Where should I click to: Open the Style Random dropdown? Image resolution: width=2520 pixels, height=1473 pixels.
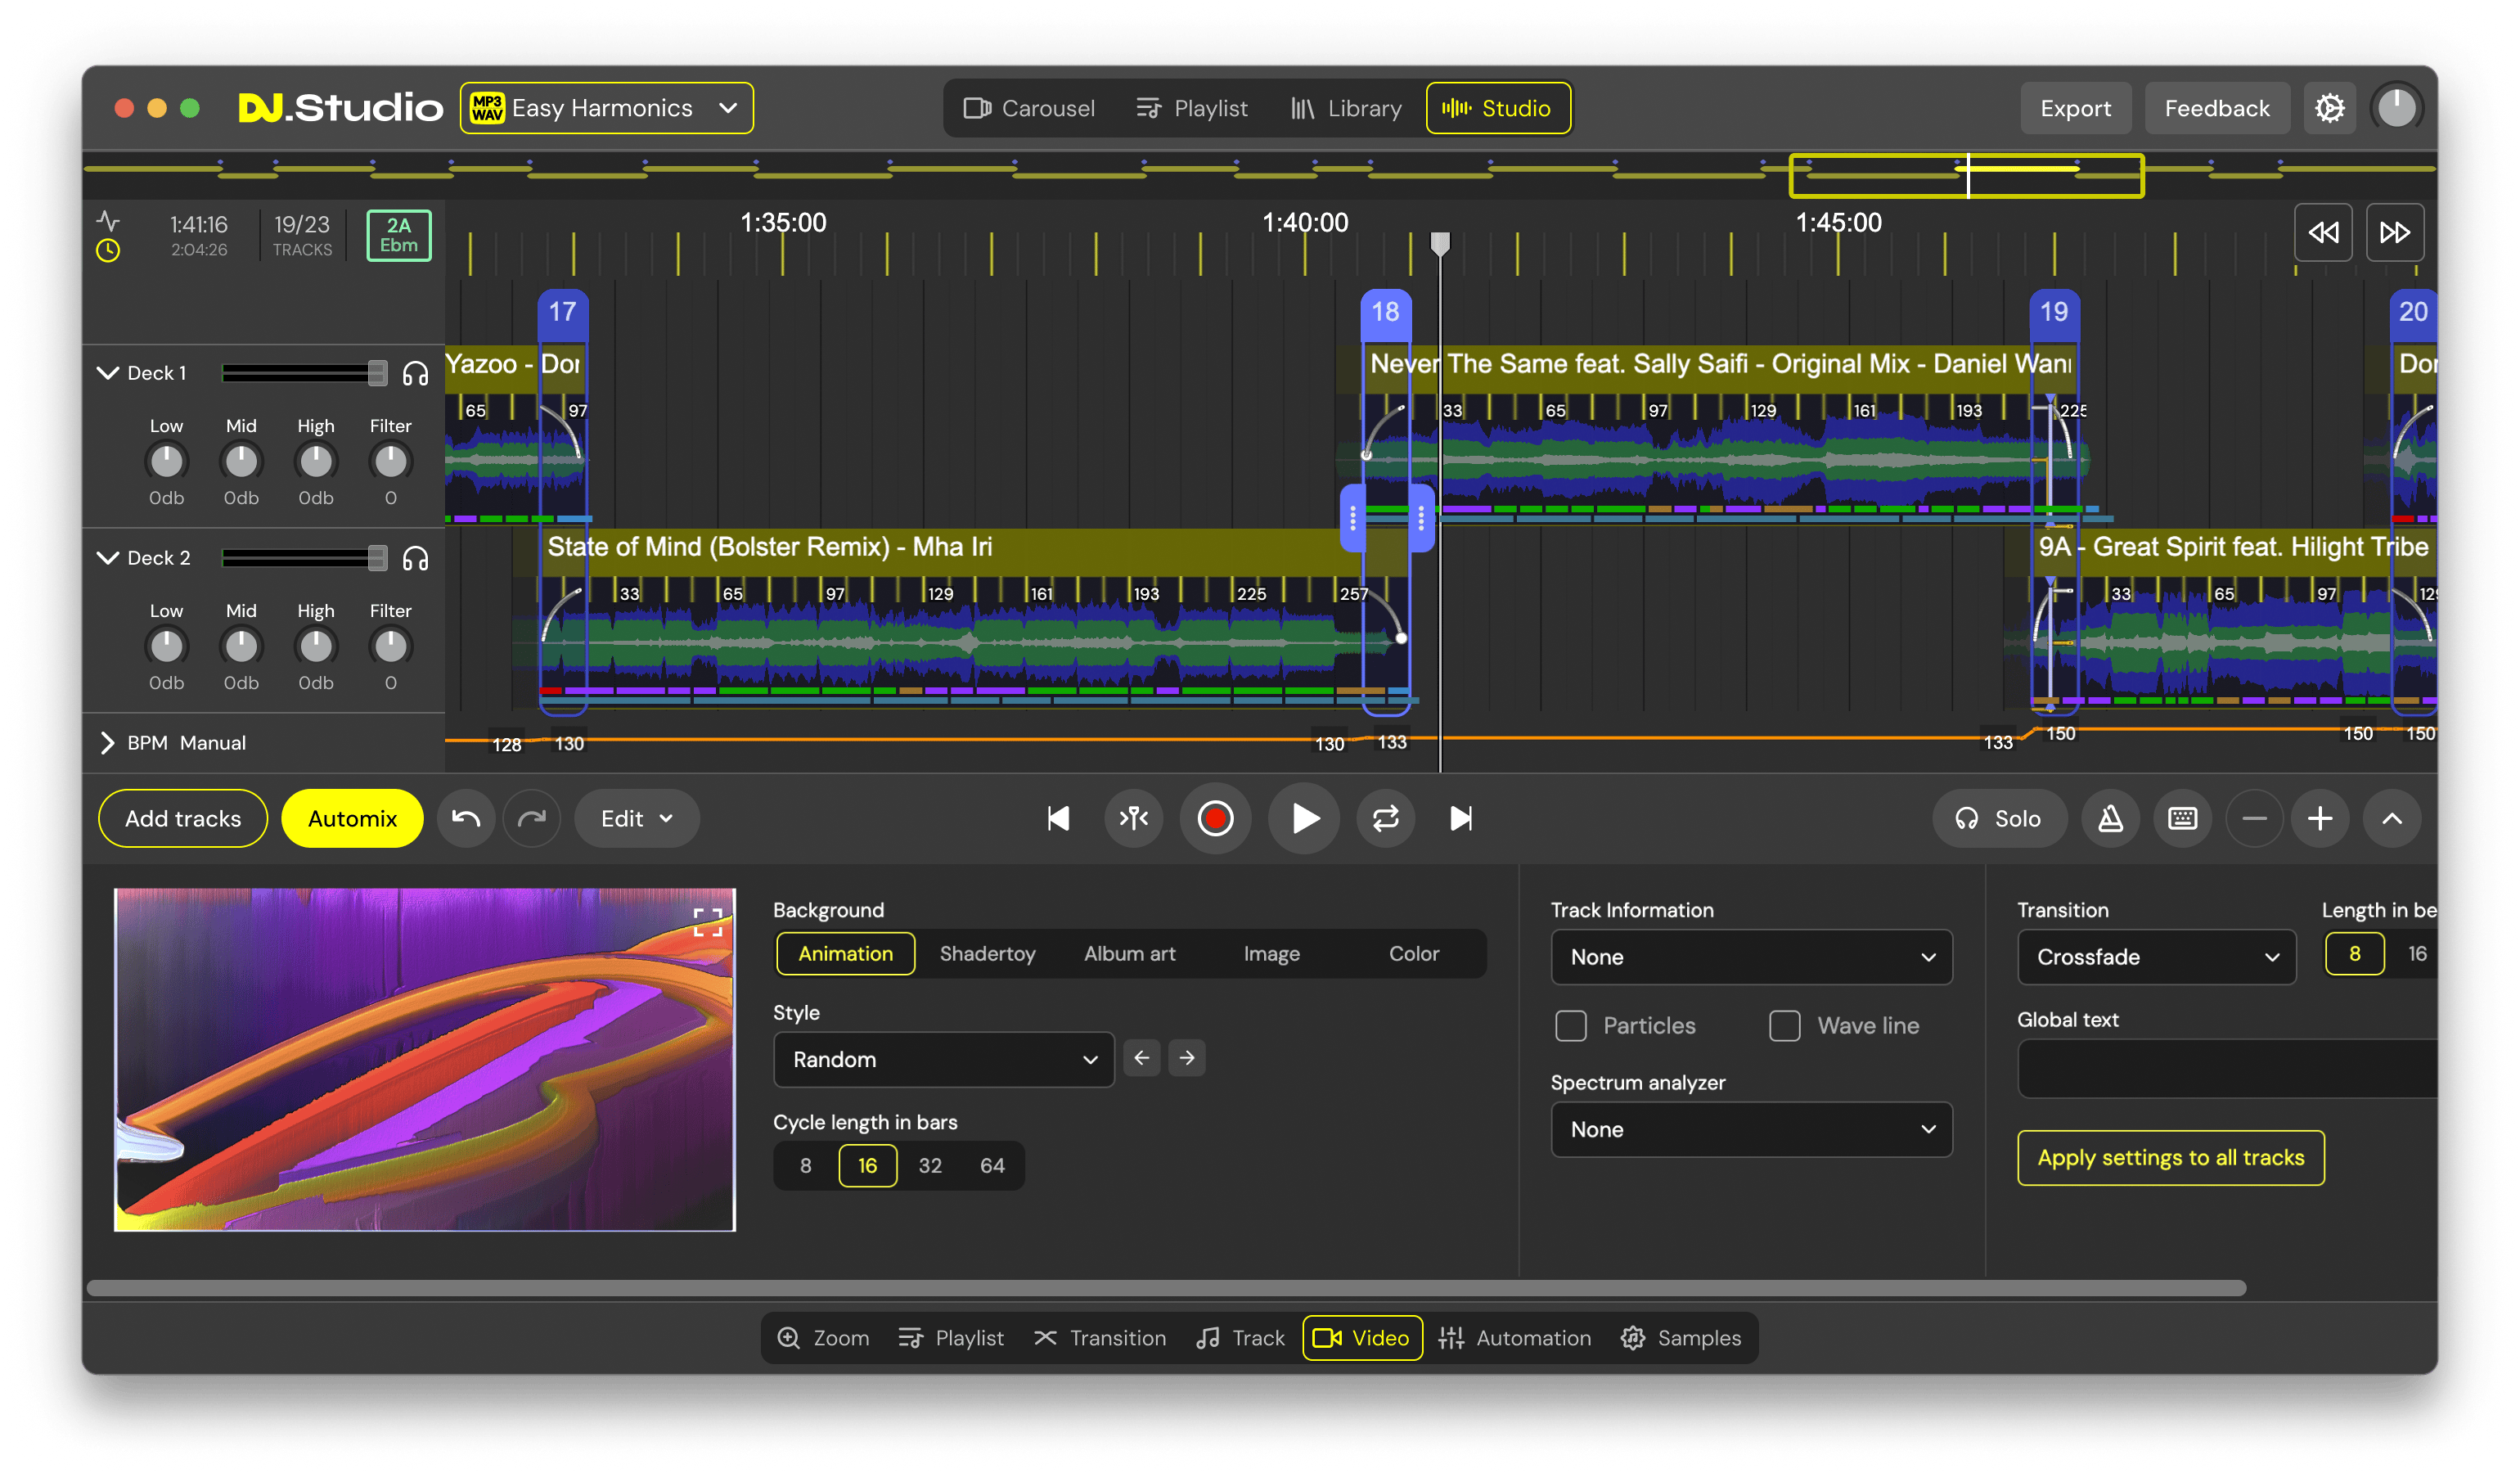point(943,1059)
